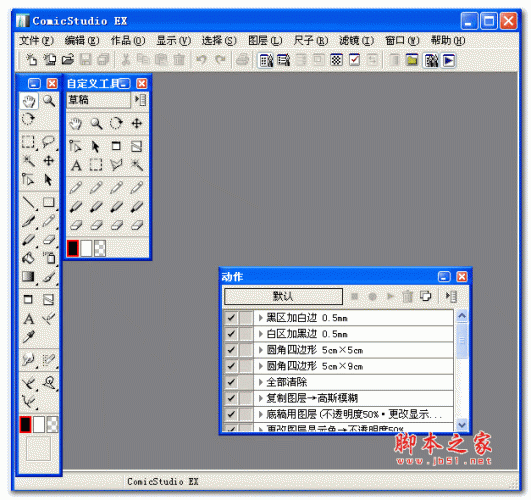Open the 帮助(H) menu

click(448, 41)
